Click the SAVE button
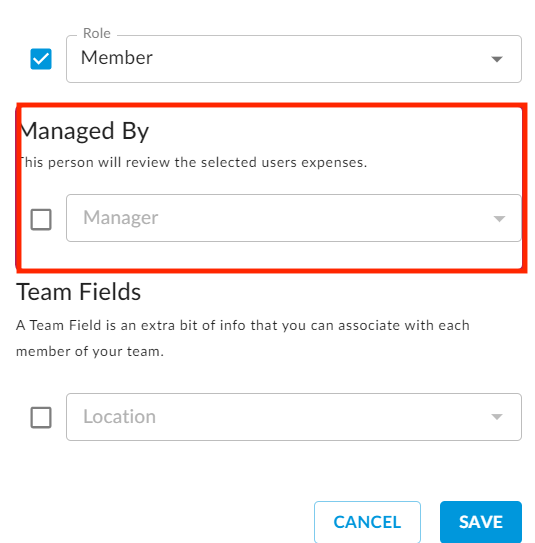Screen dimensions: 535x543 (x=481, y=522)
